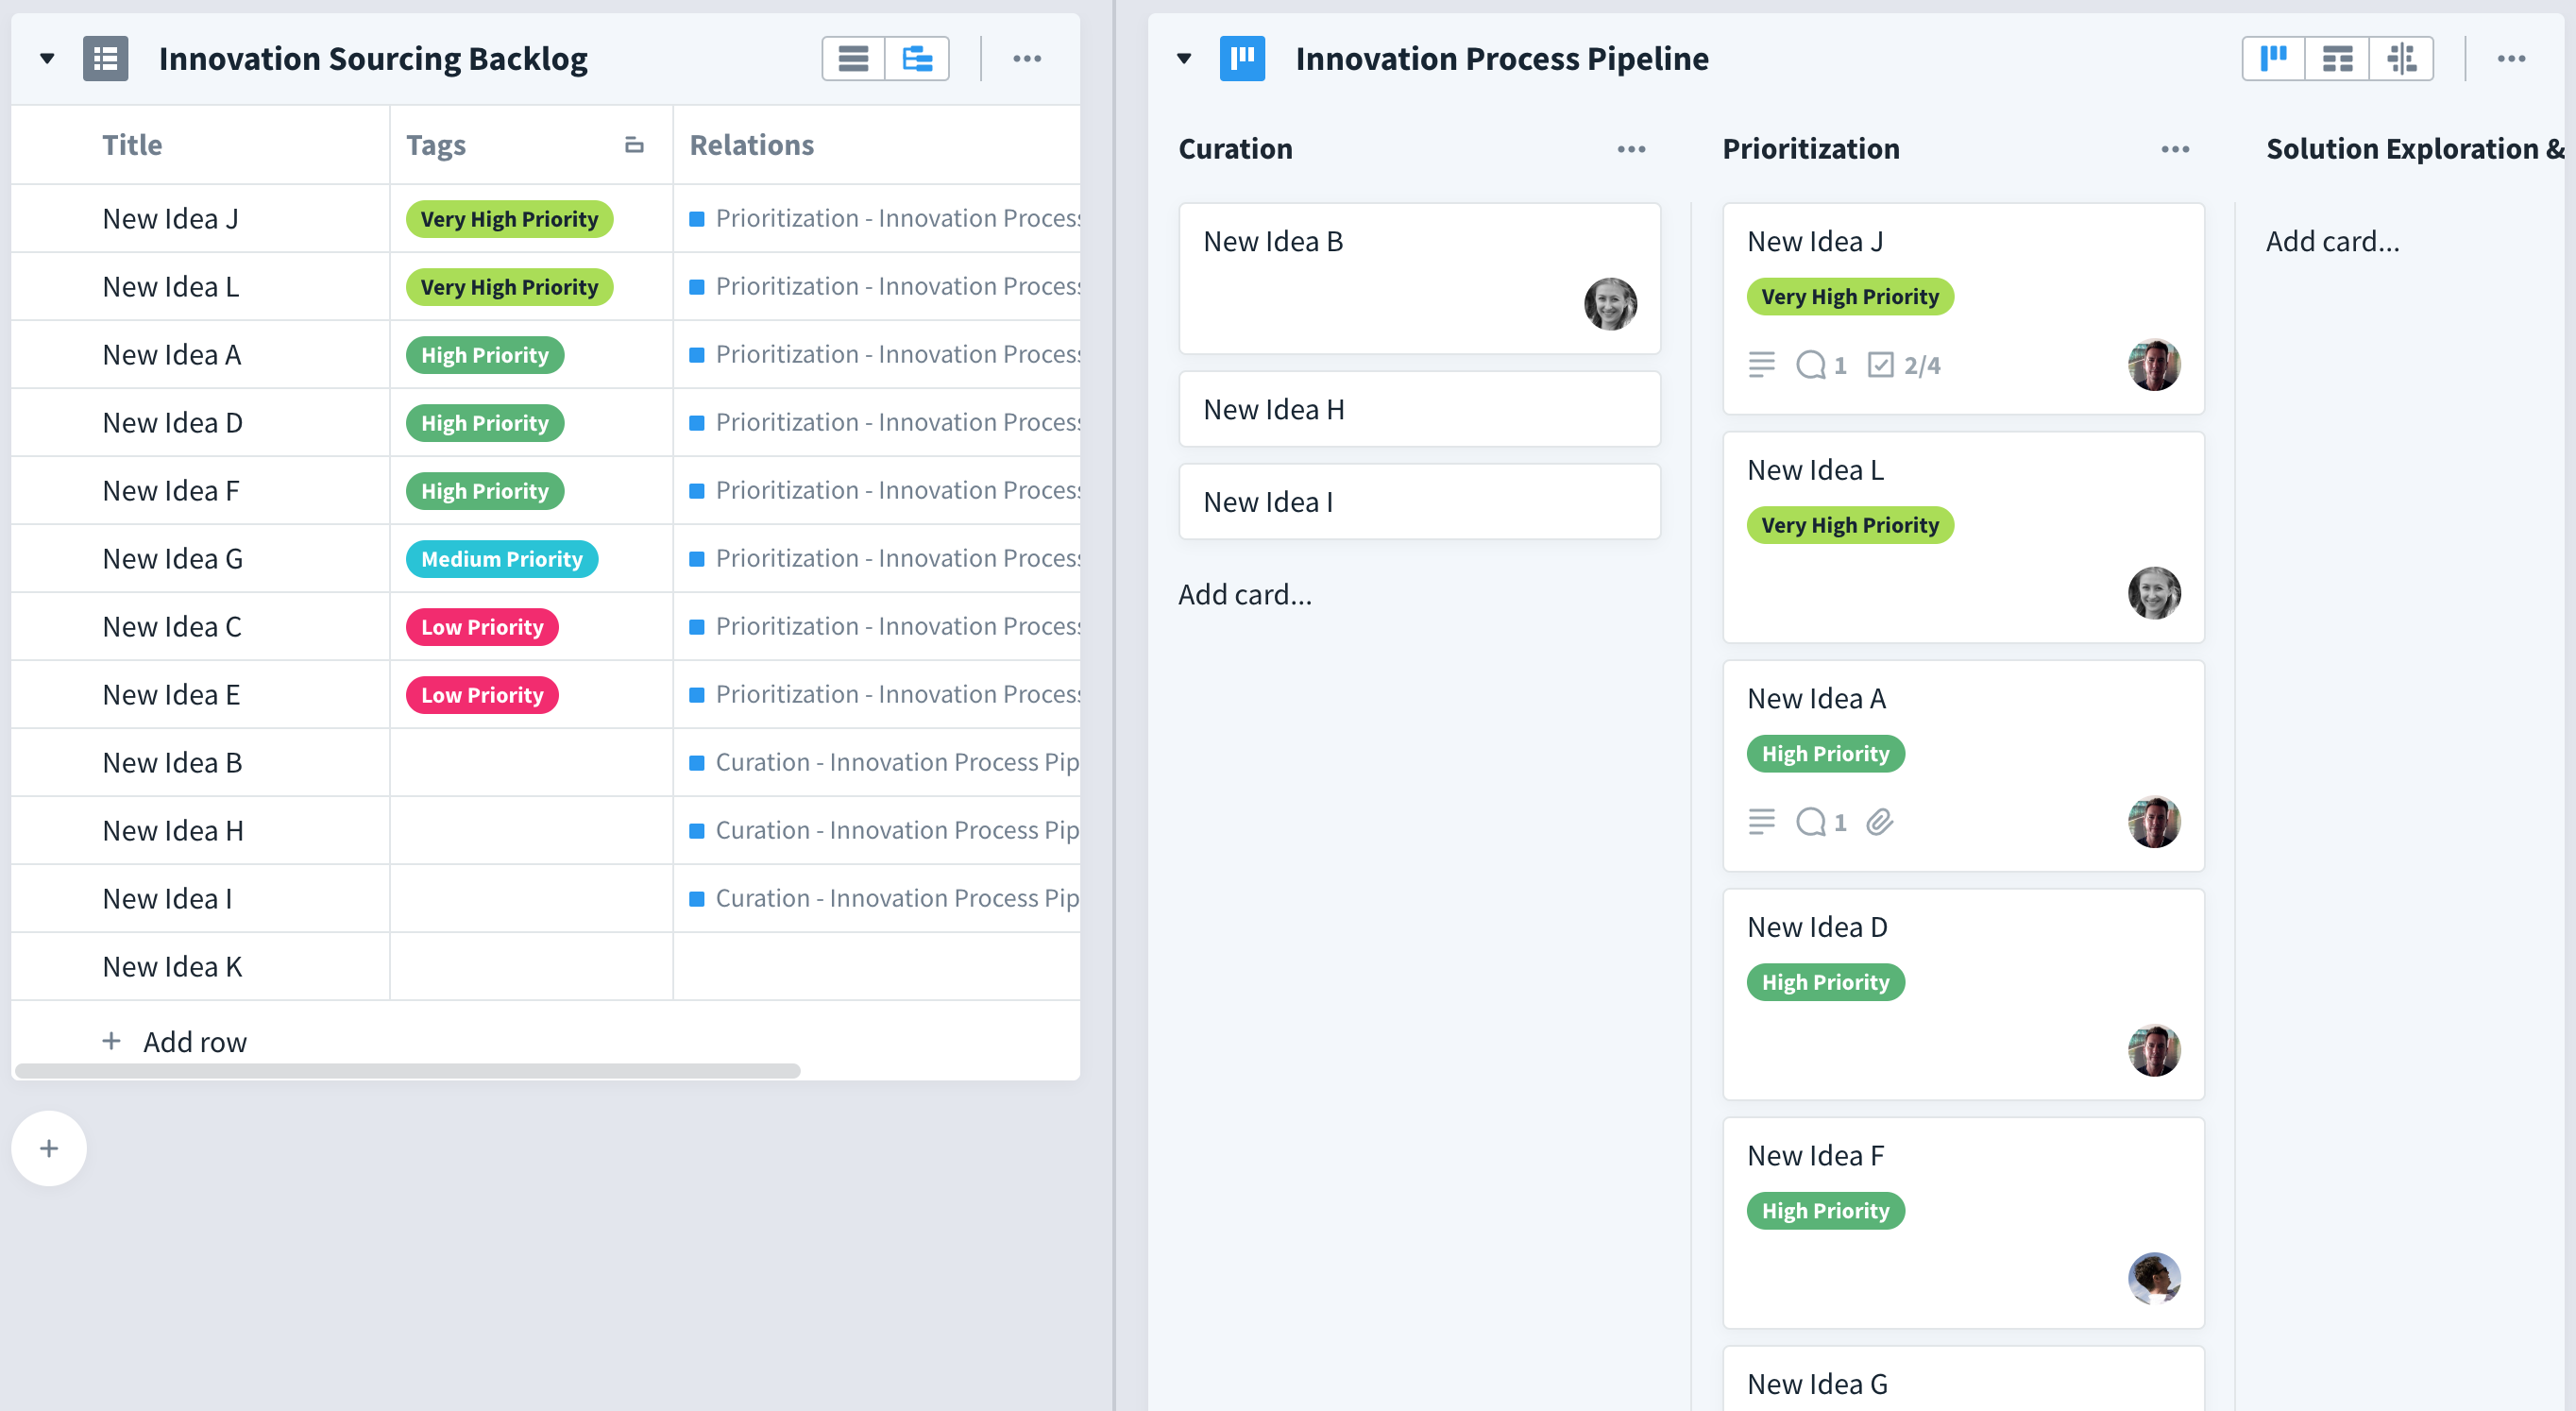Select table view icon for the pipeline
The width and height of the screenshot is (2576, 1411).
coord(2337,59)
